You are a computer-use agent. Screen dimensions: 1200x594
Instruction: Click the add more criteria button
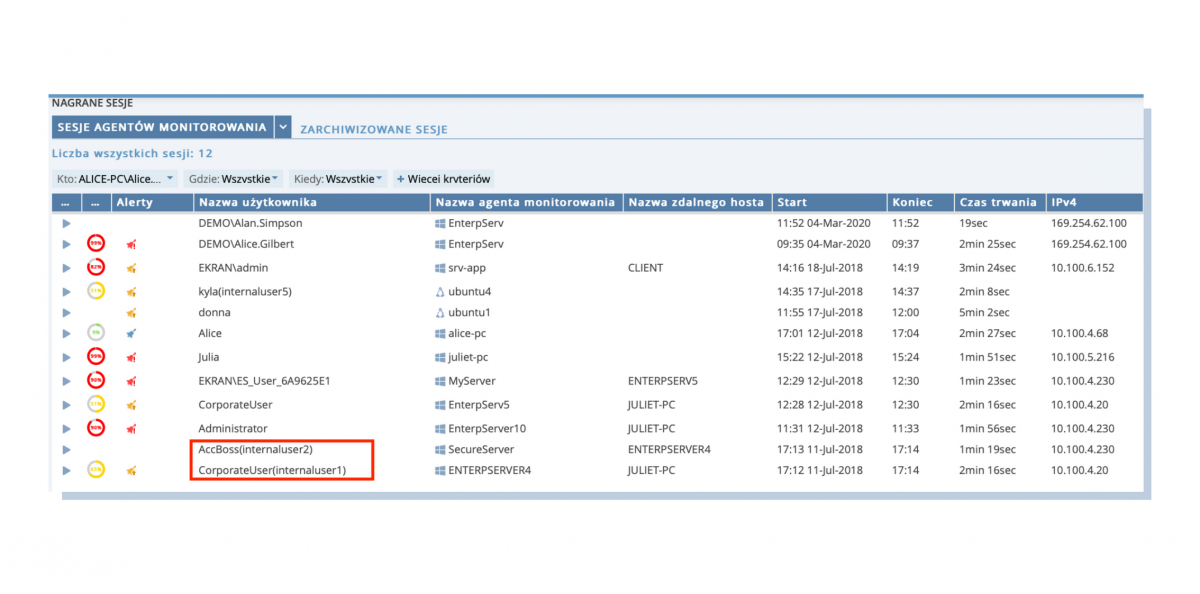(x=443, y=179)
